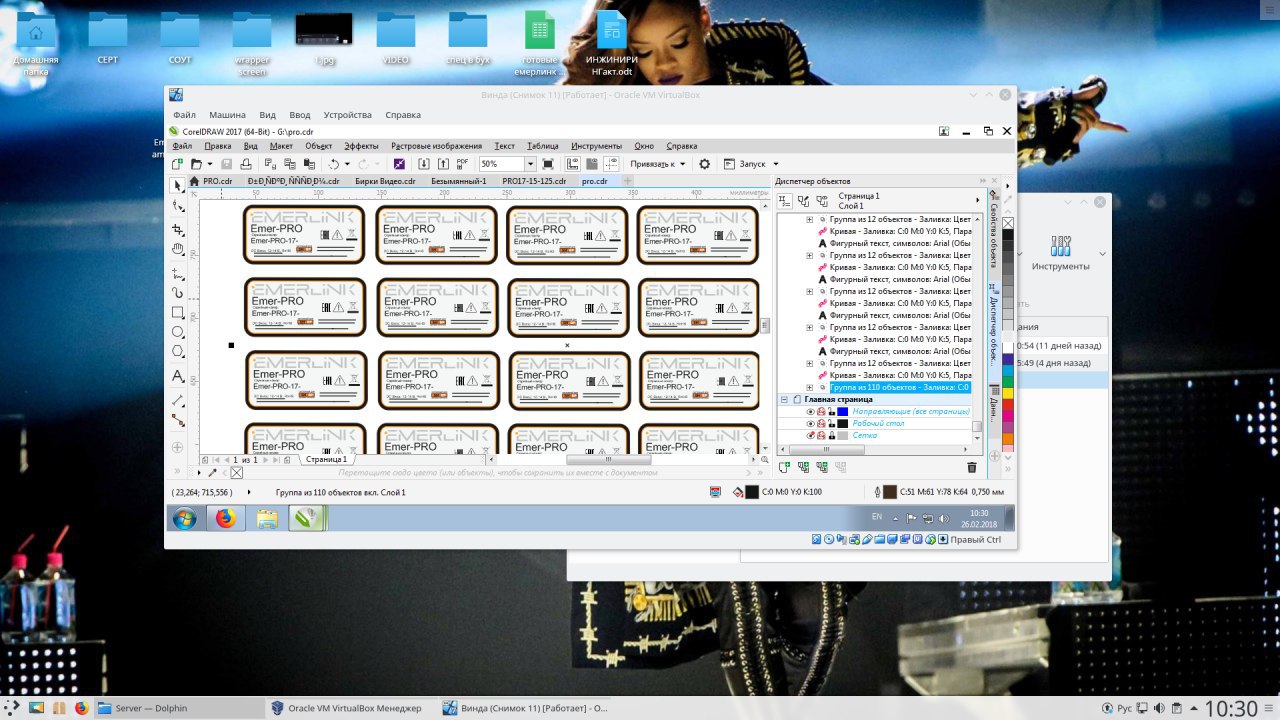Screen dimensions: 1280x720
Task: Click the canvas vertical scrollbar
Action: click(x=766, y=325)
